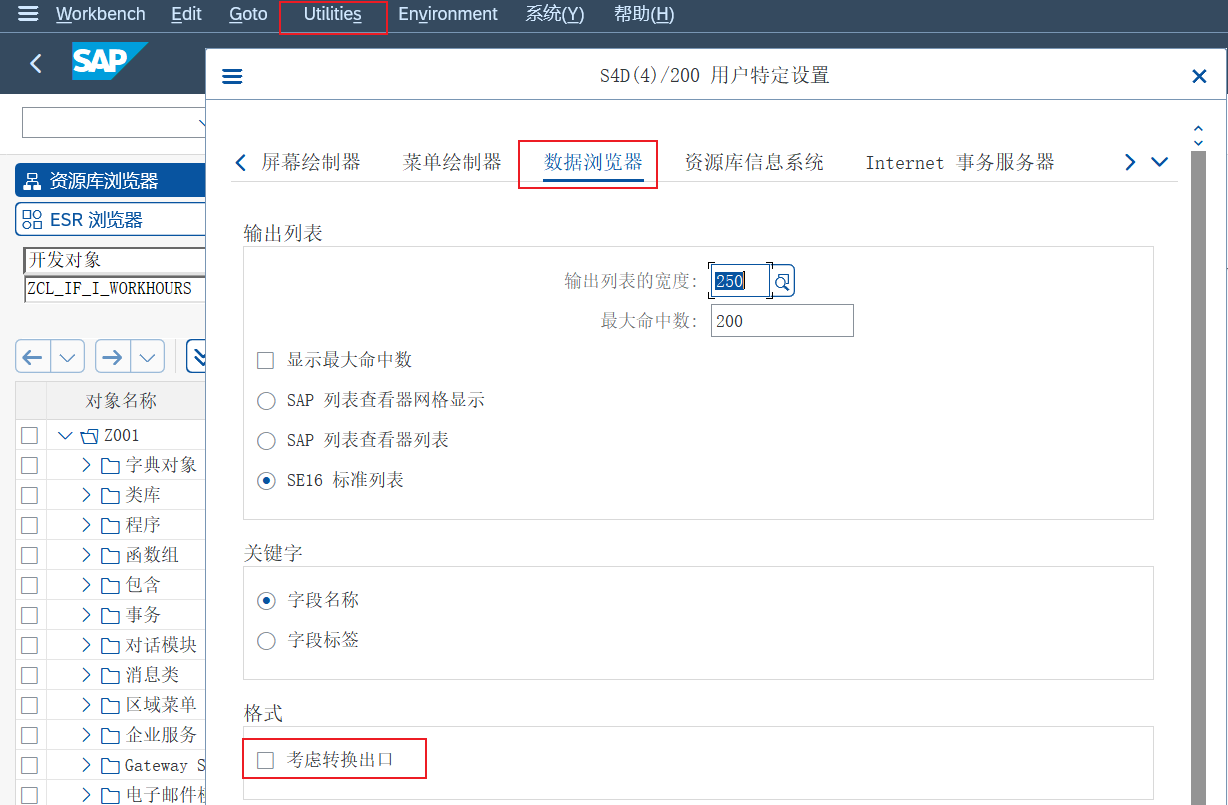This screenshot has height=805, width=1228.
Task: Open the Utilities menu
Action: pos(333,14)
